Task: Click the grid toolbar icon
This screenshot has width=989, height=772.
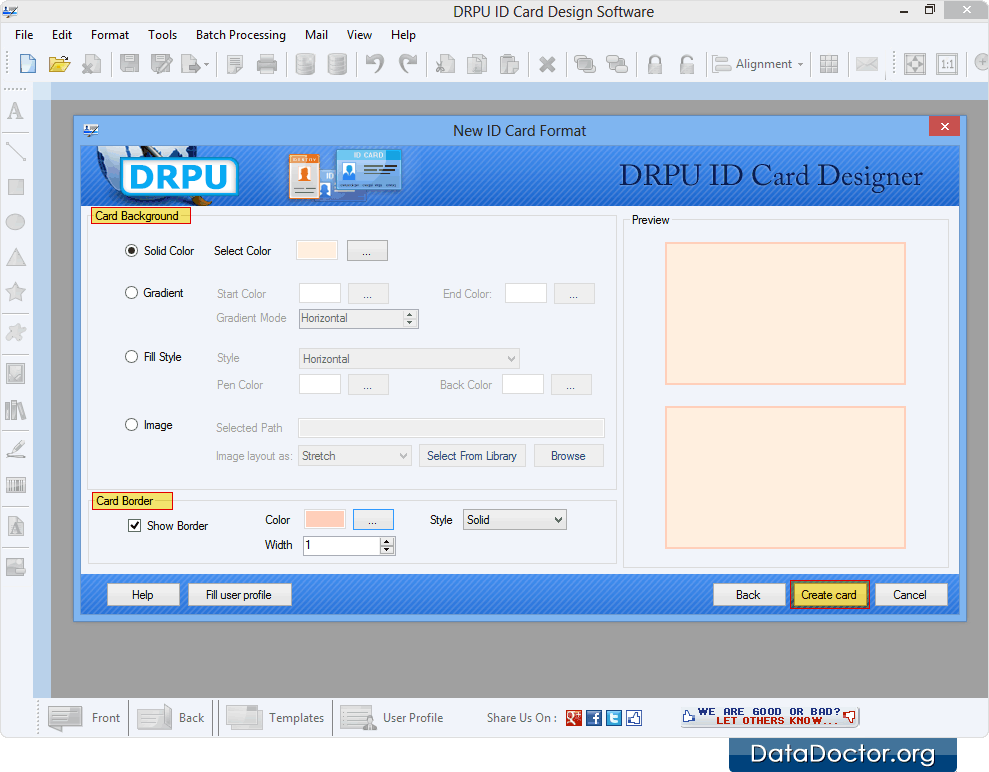Action: point(829,64)
